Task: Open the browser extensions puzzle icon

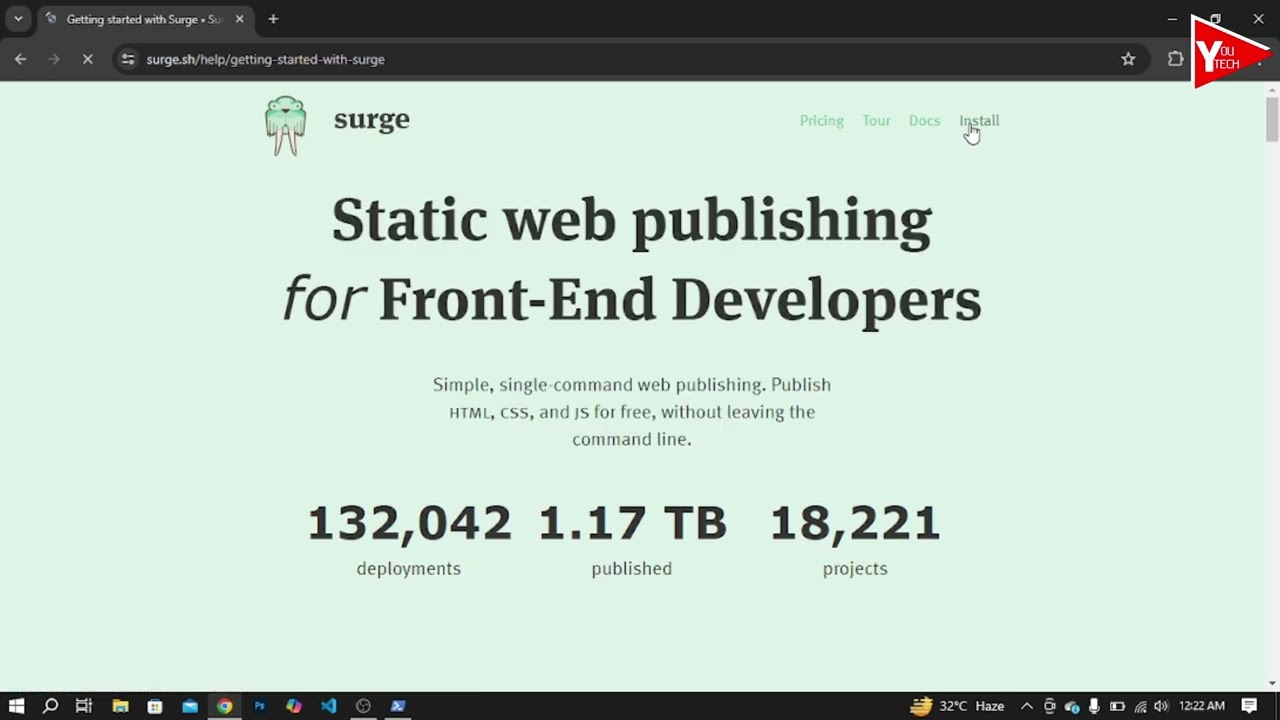Action: pos(1176,59)
